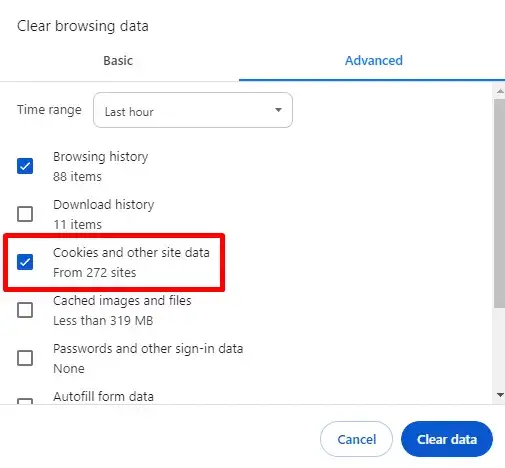Cancel the clear browsing data dialog
The height and width of the screenshot is (468, 505).
tap(356, 439)
